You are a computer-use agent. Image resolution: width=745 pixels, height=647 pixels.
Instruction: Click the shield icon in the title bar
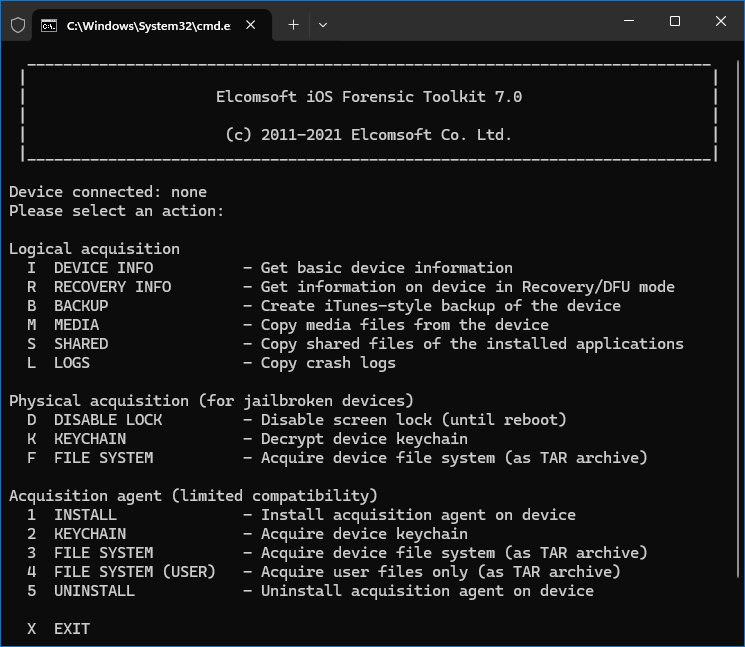(x=18, y=25)
